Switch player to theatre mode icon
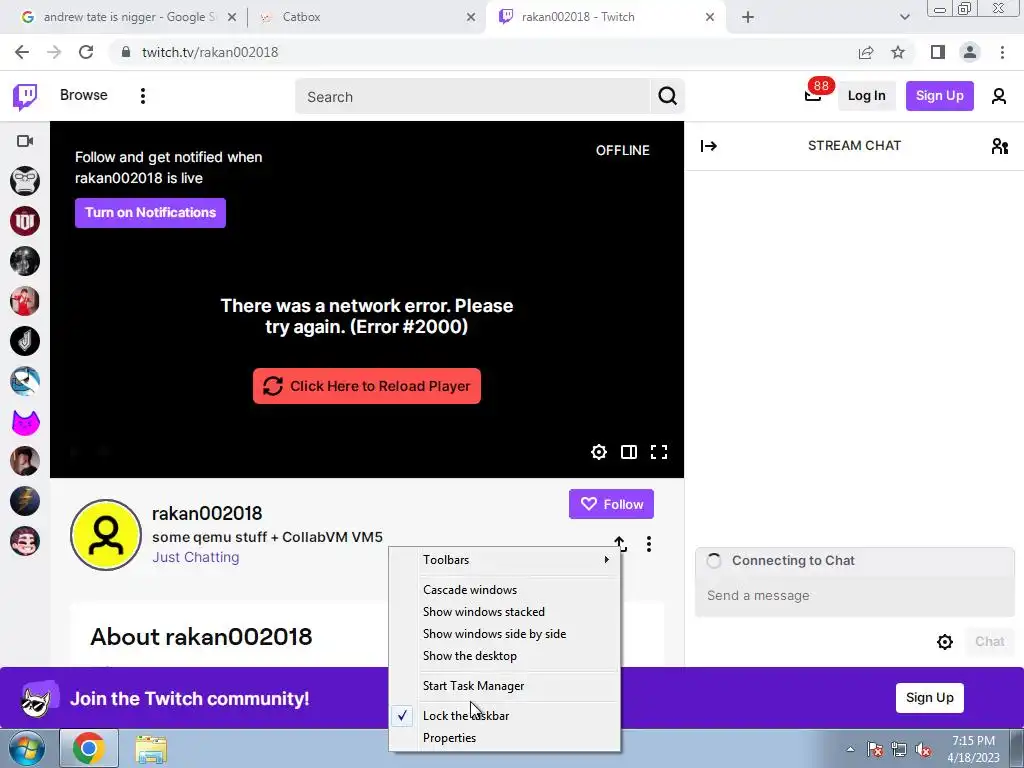This screenshot has width=1024, height=768. pos(629,452)
